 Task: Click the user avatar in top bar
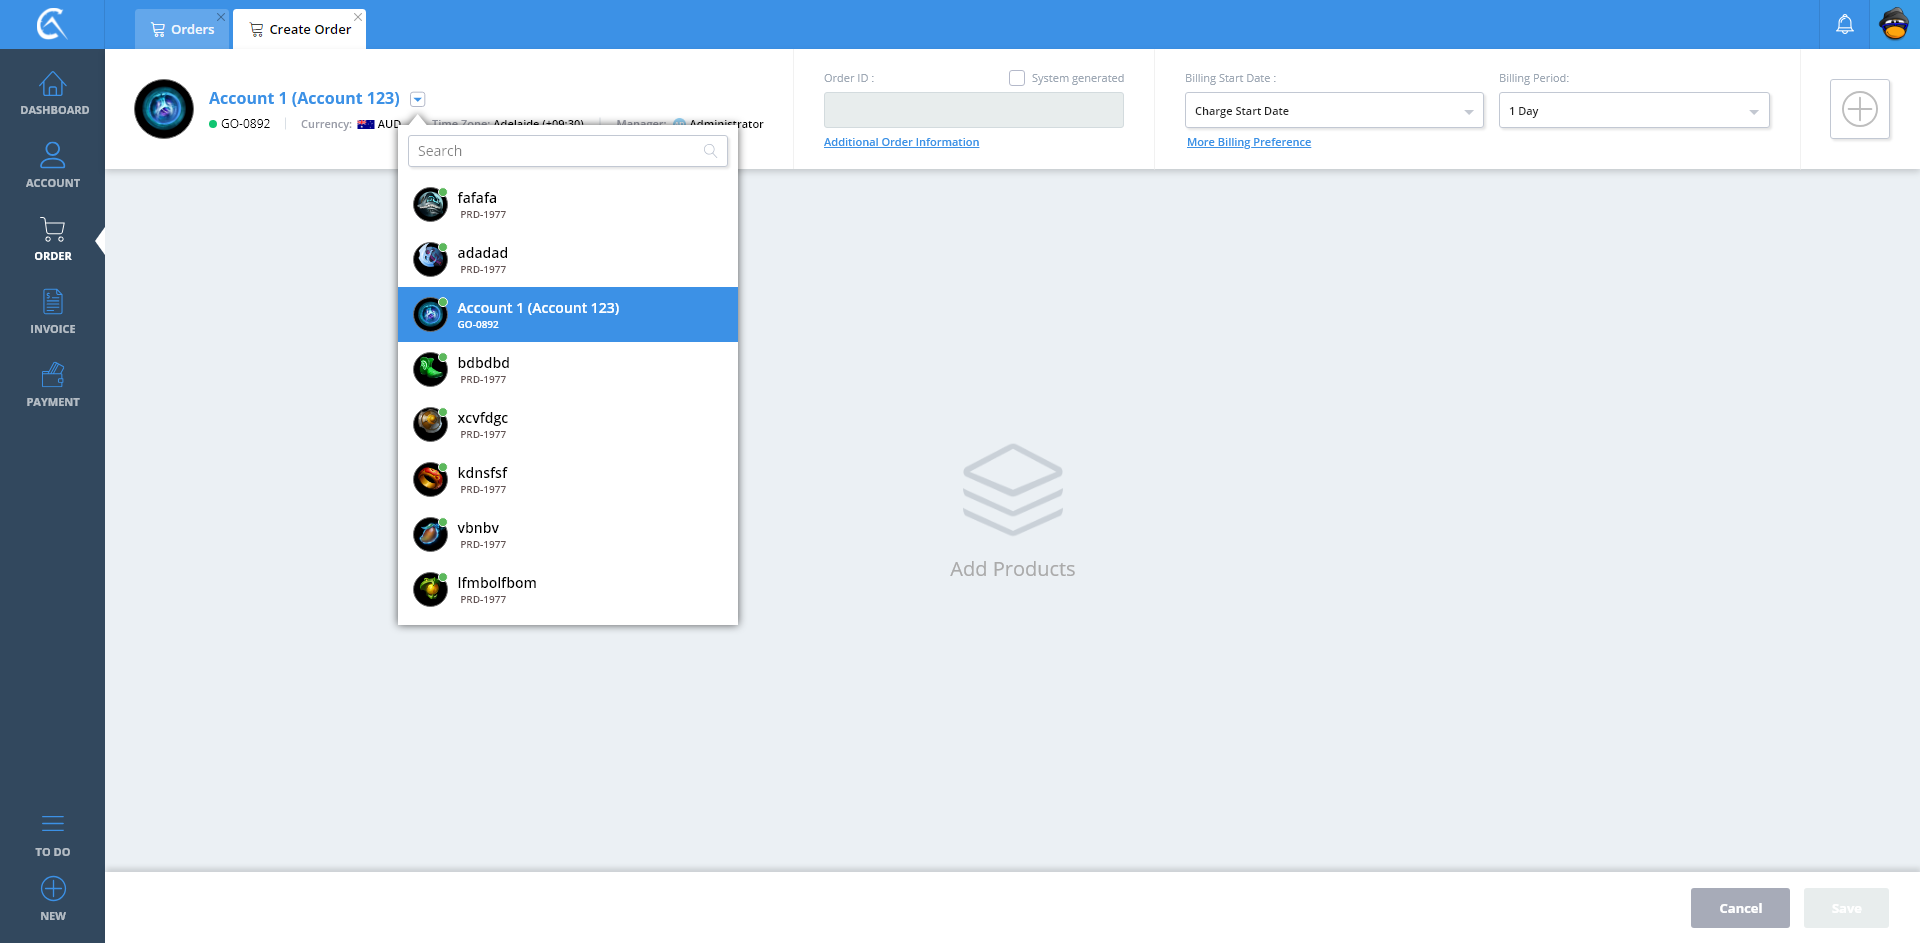(1894, 24)
